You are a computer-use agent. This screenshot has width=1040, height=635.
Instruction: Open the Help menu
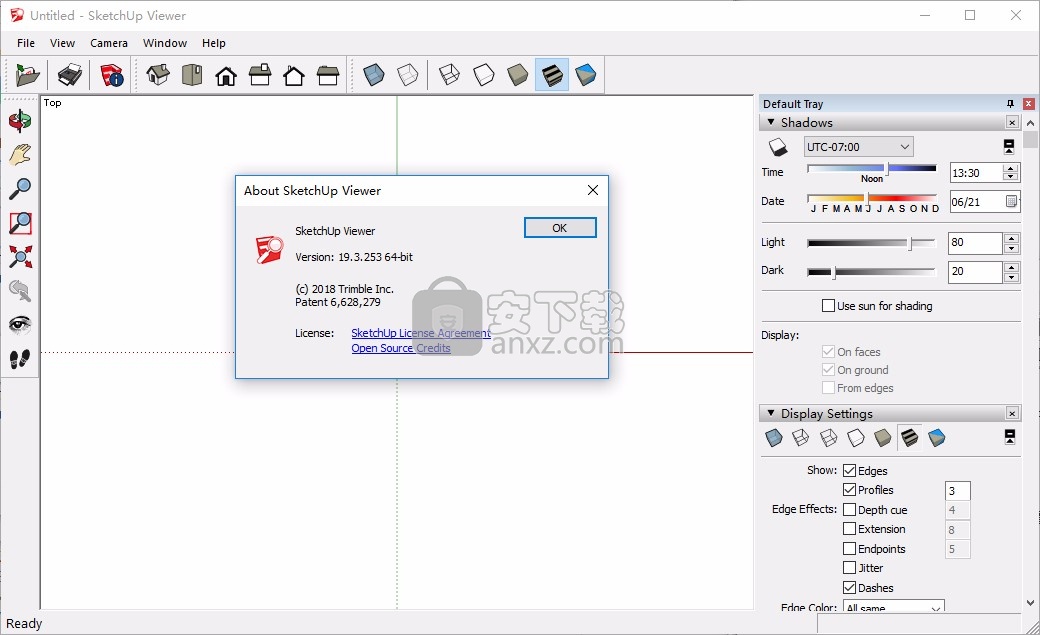(214, 43)
